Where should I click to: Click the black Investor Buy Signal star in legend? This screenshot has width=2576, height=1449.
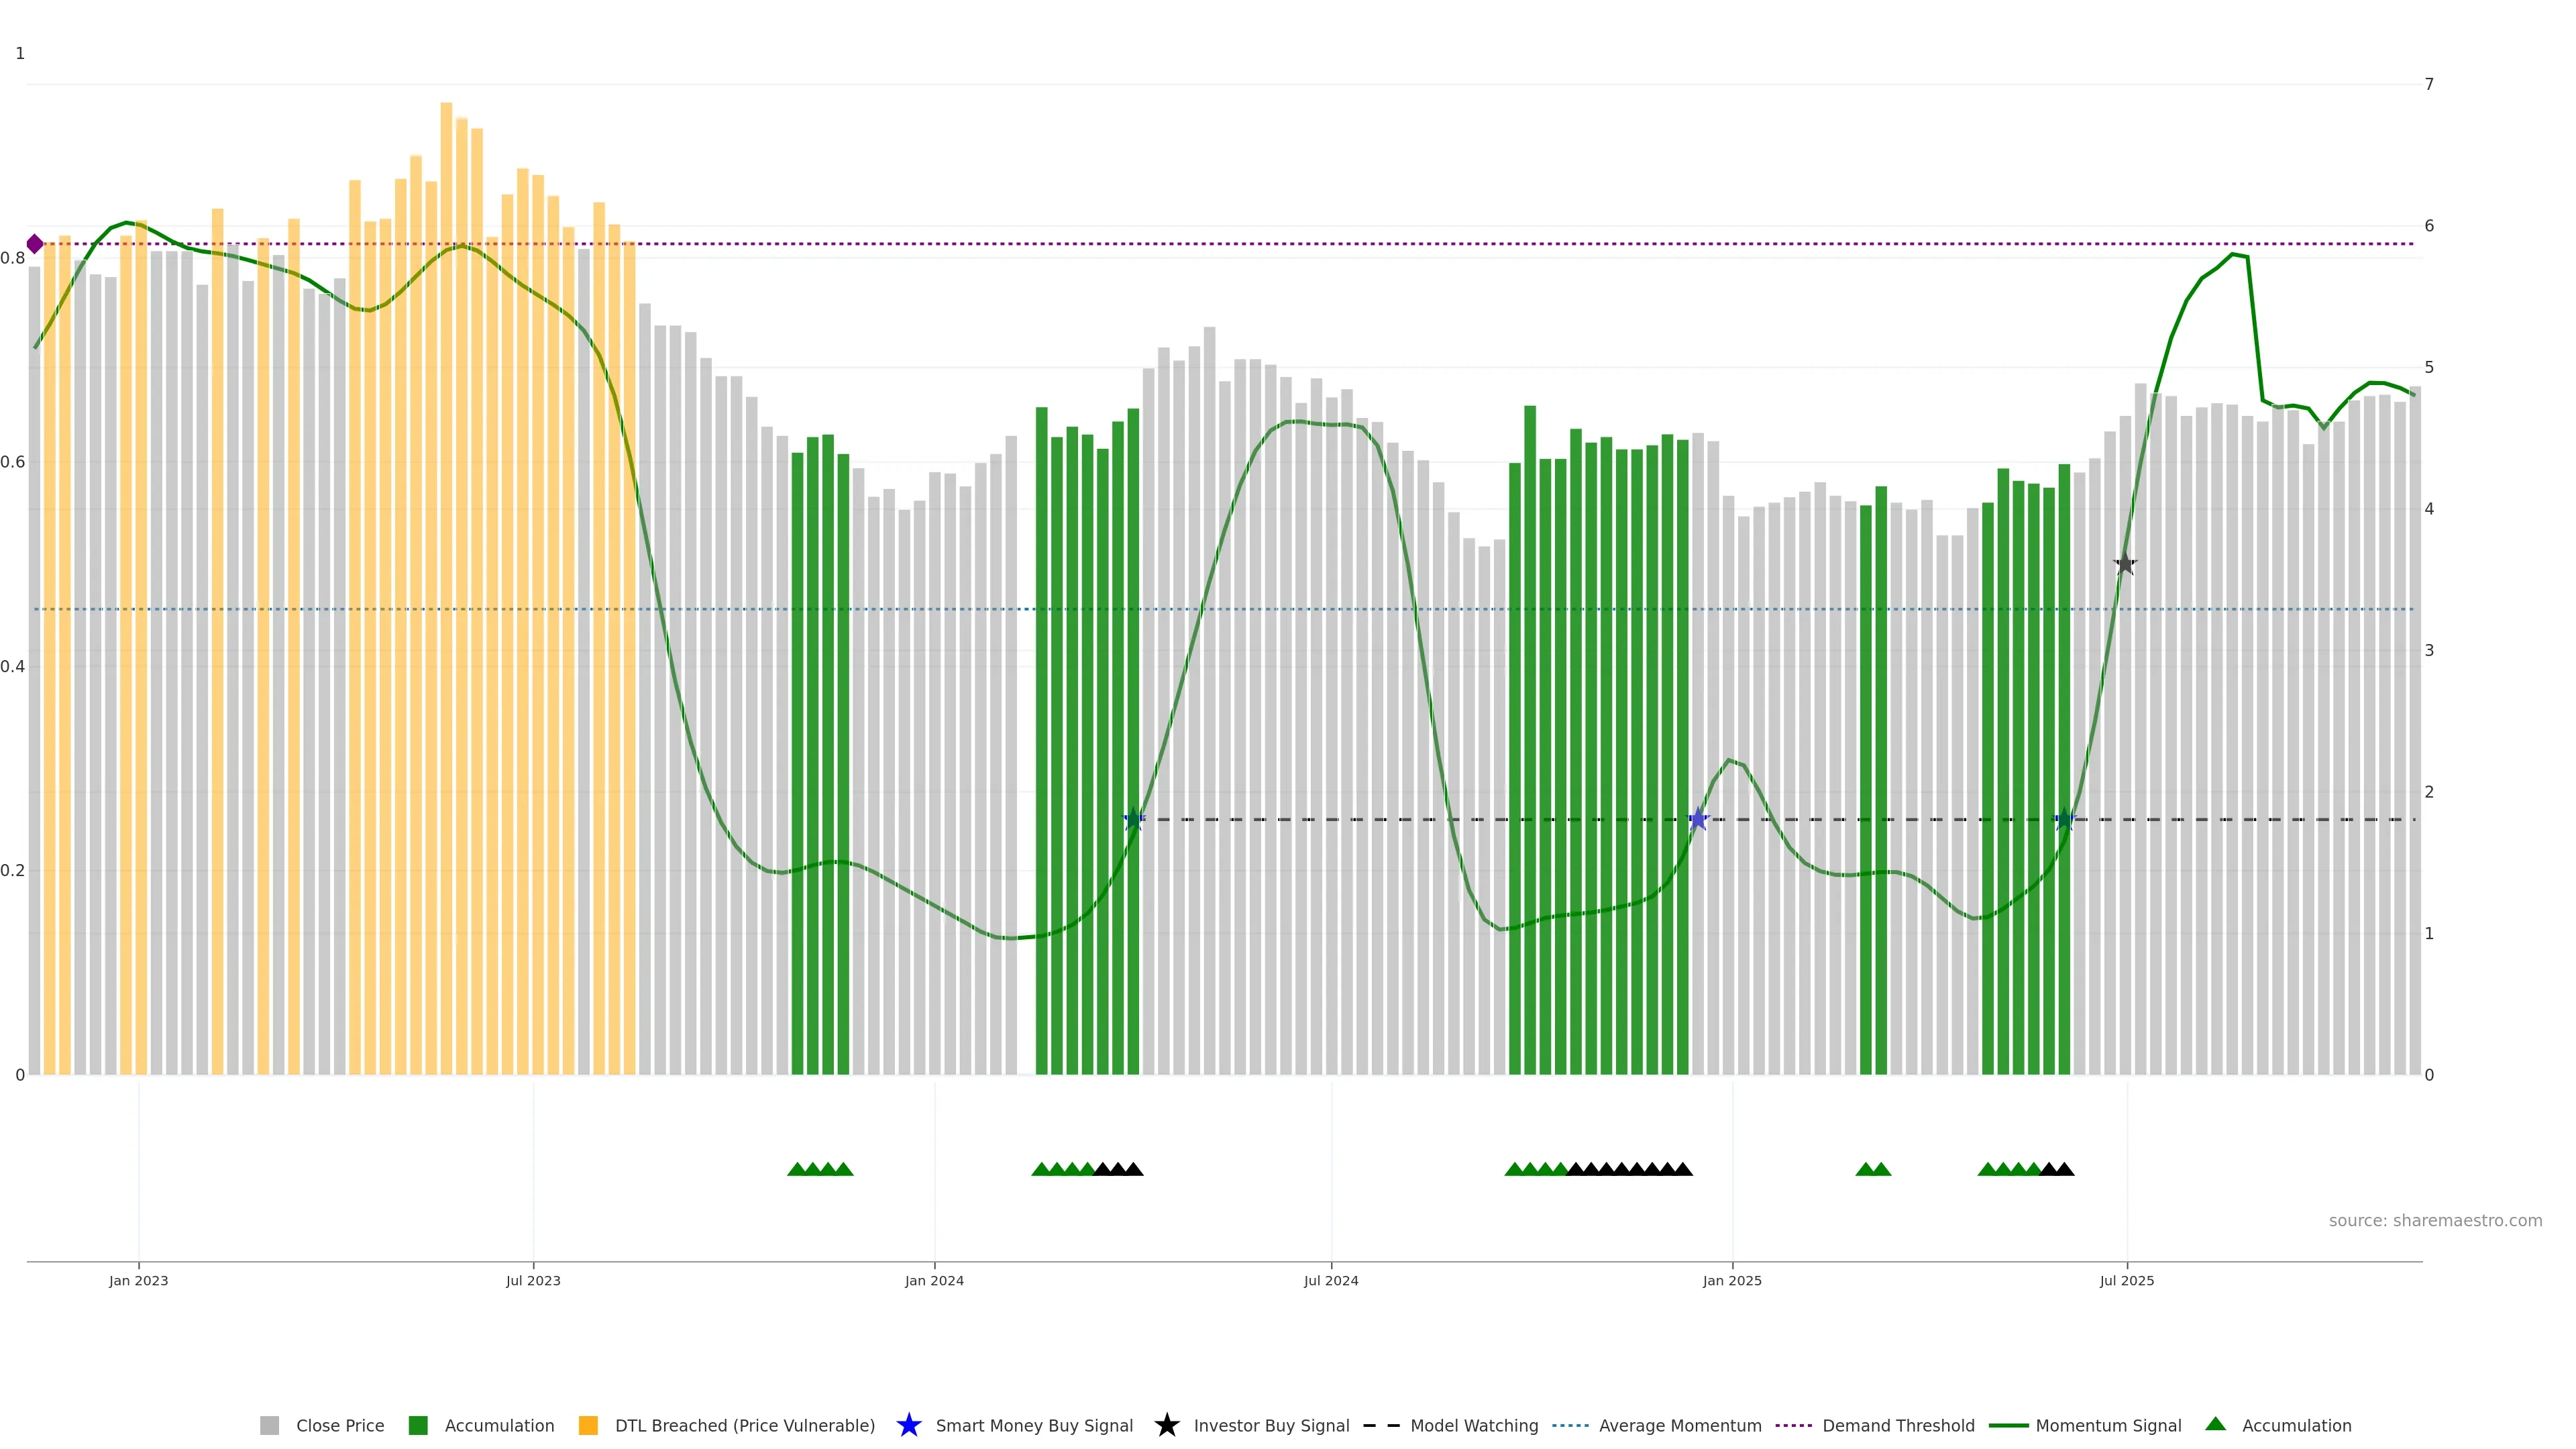click(x=1166, y=1425)
